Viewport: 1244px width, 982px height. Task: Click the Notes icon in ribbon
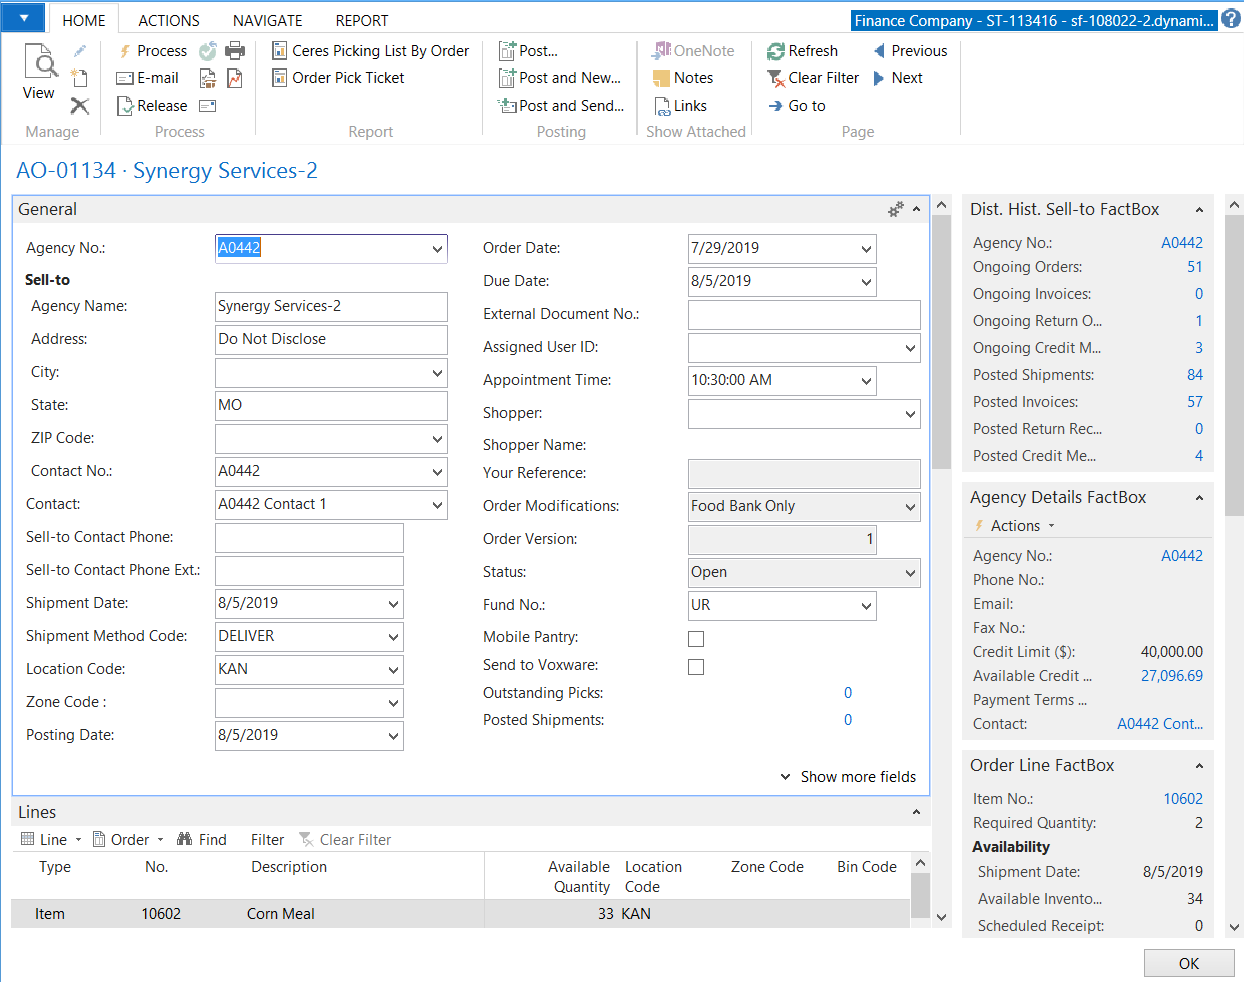[x=661, y=78]
